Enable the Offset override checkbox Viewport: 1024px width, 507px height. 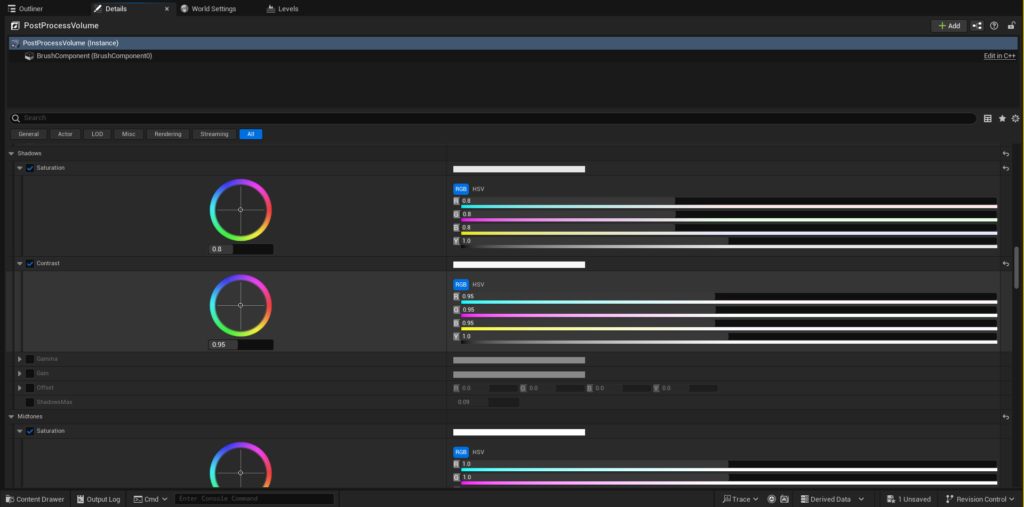tap(30, 388)
